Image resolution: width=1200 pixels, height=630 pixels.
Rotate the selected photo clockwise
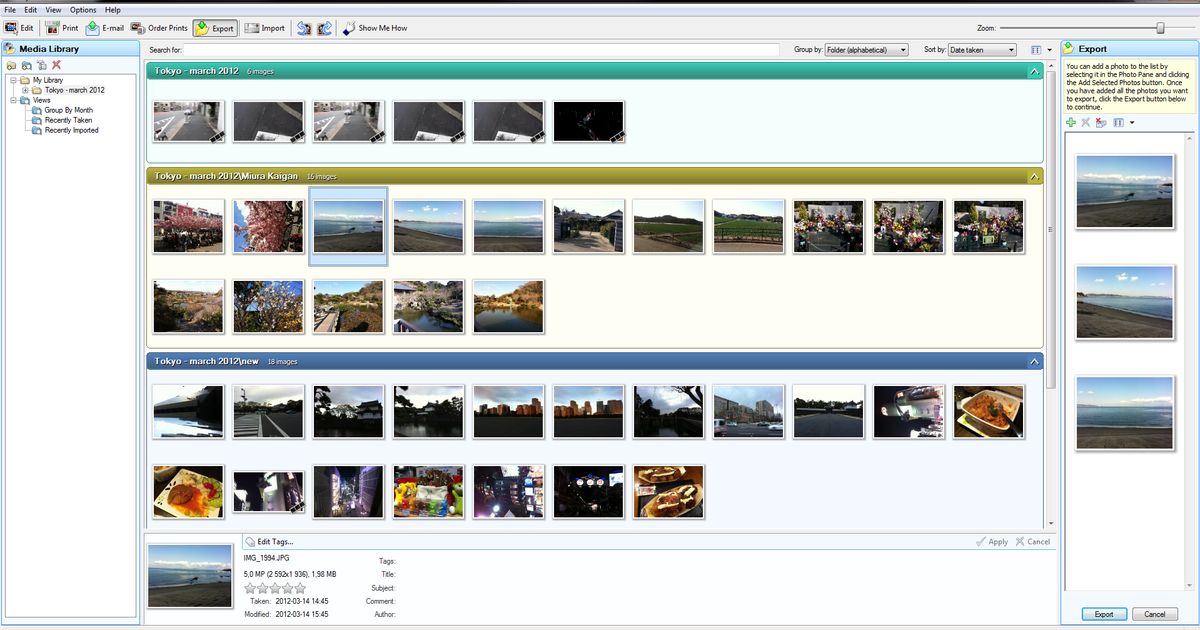coord(323,28)
